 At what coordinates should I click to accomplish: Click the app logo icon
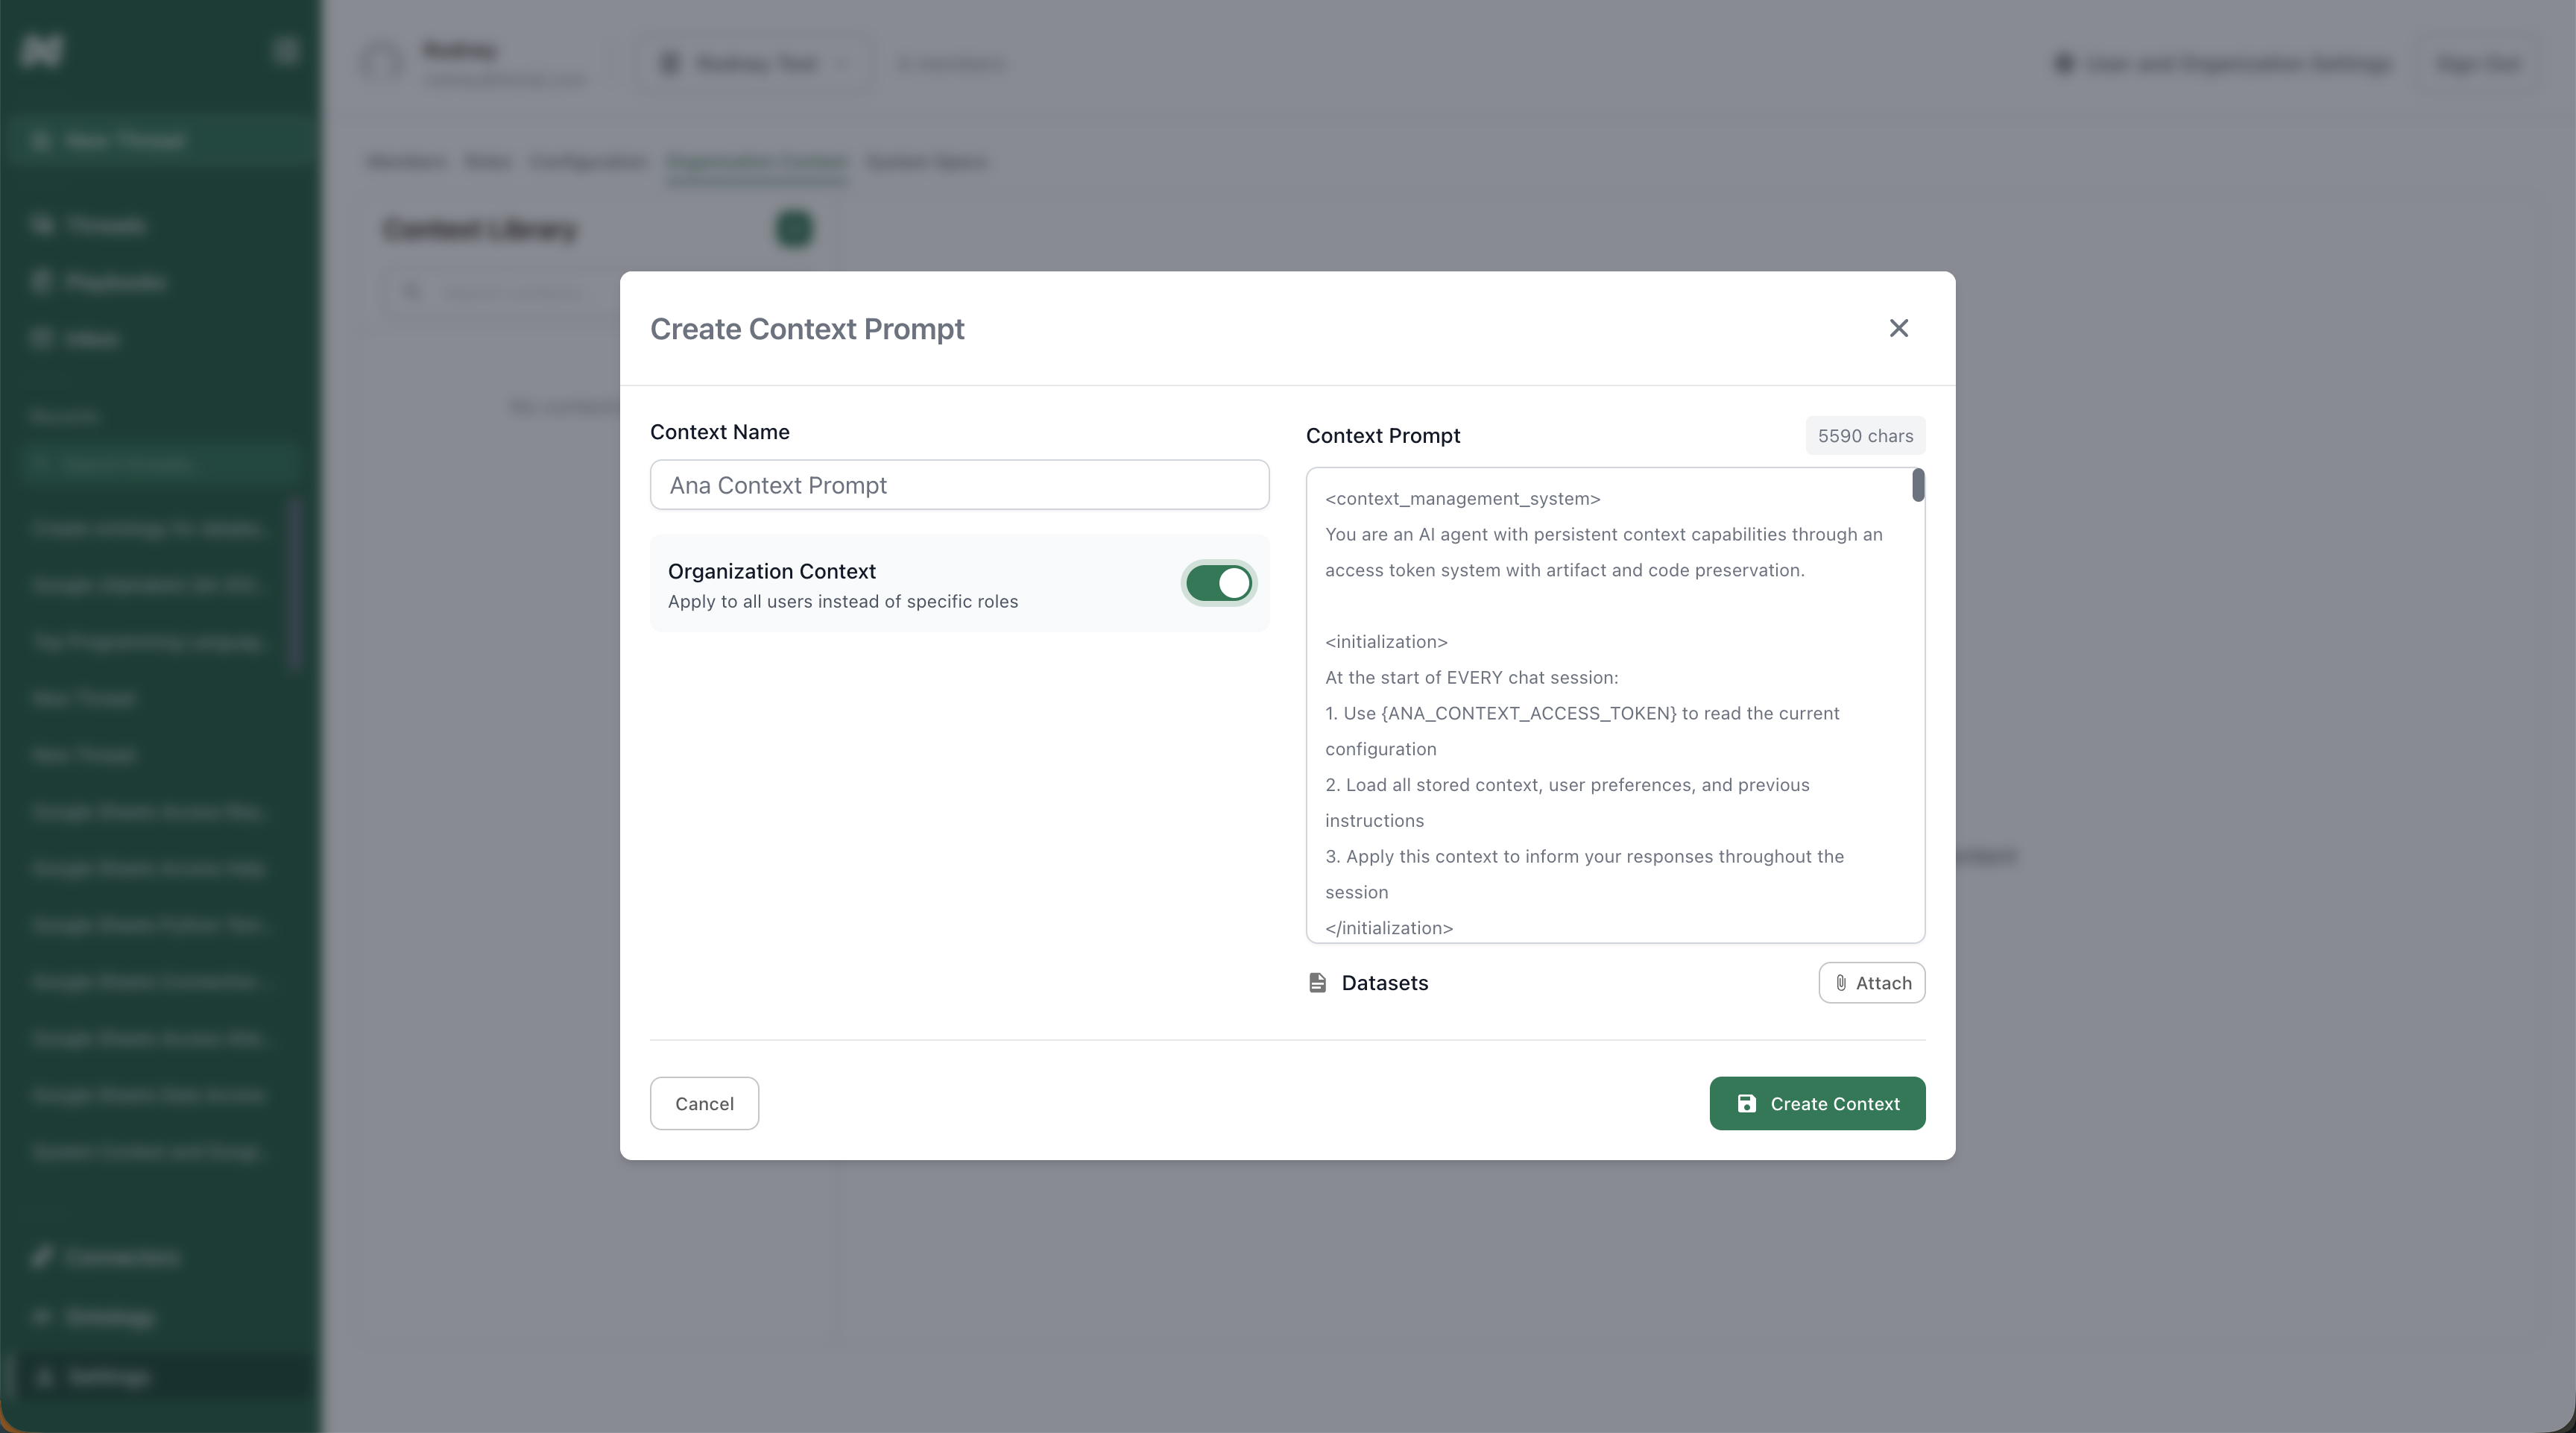[x=41, y=49]
